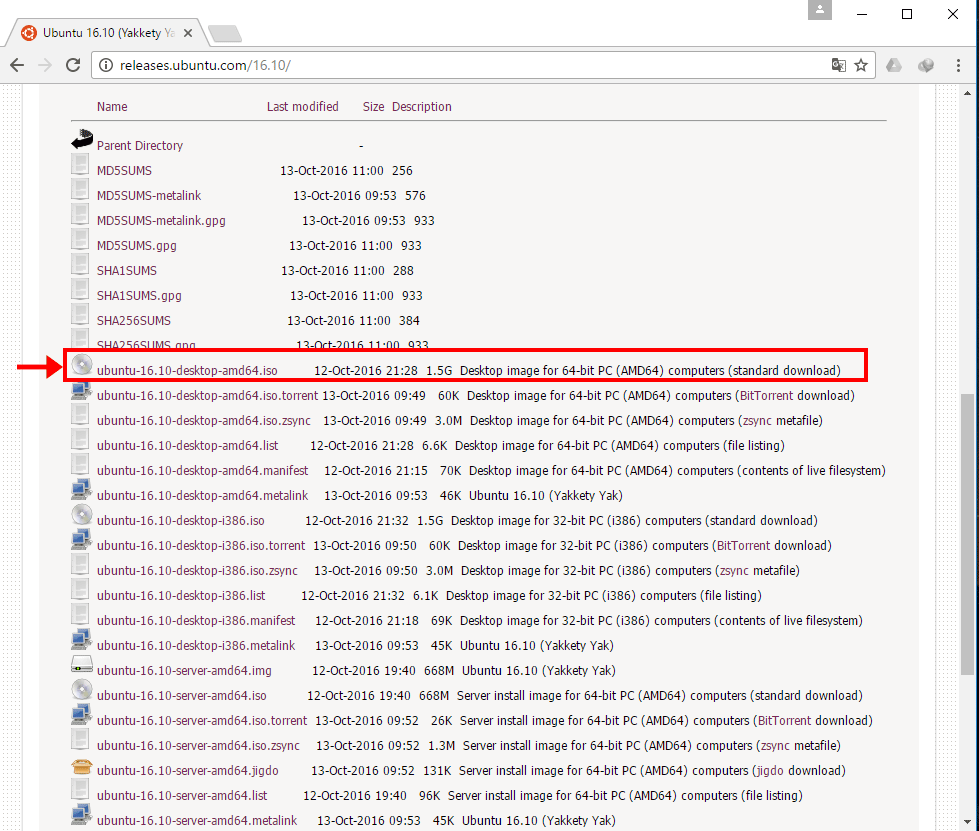Open the SHA1SUMS.gpg file link
This screenshot has height=831, width=979.
[x=139, y=295]
